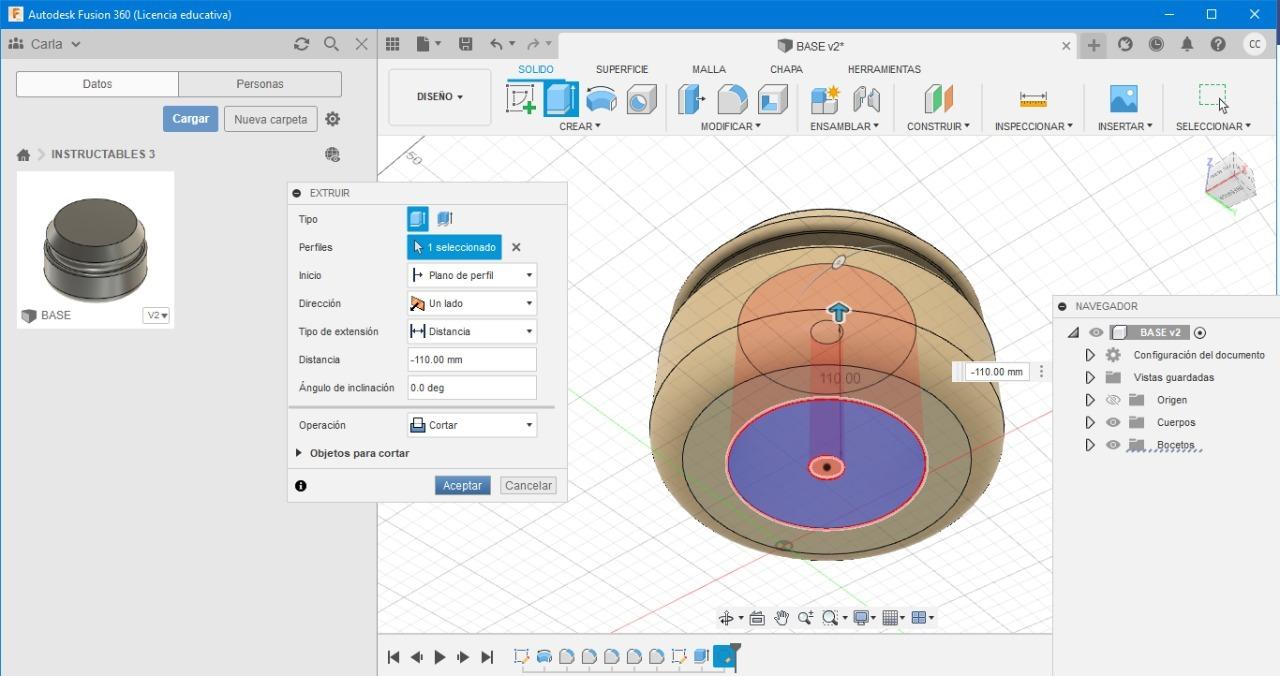Toggle visibility of Cuerpos folder
This screenshot has height=676, width=1280.
tap(1113, 422)
